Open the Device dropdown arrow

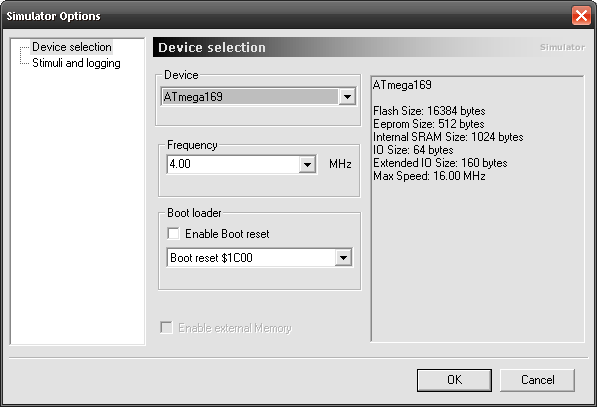tap(347, 97)
